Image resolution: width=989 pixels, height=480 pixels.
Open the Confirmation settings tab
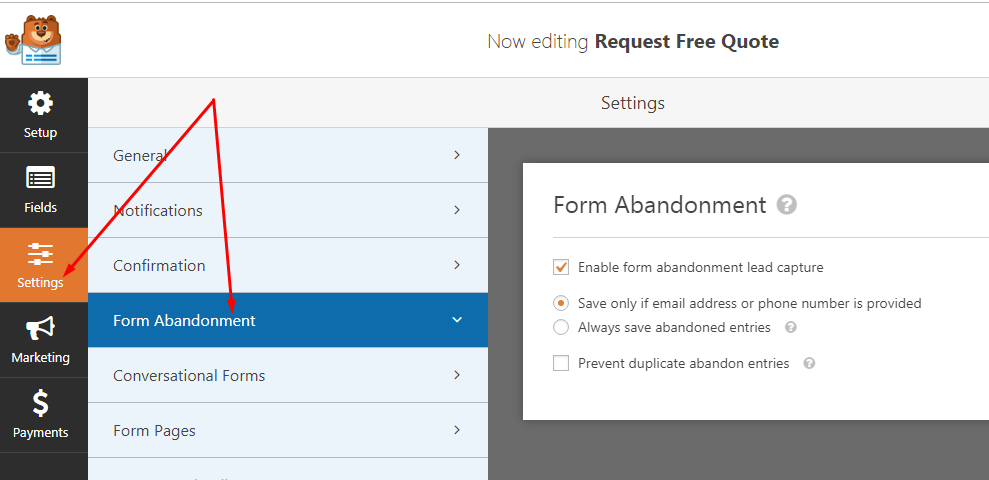click(x=159, y=266)
